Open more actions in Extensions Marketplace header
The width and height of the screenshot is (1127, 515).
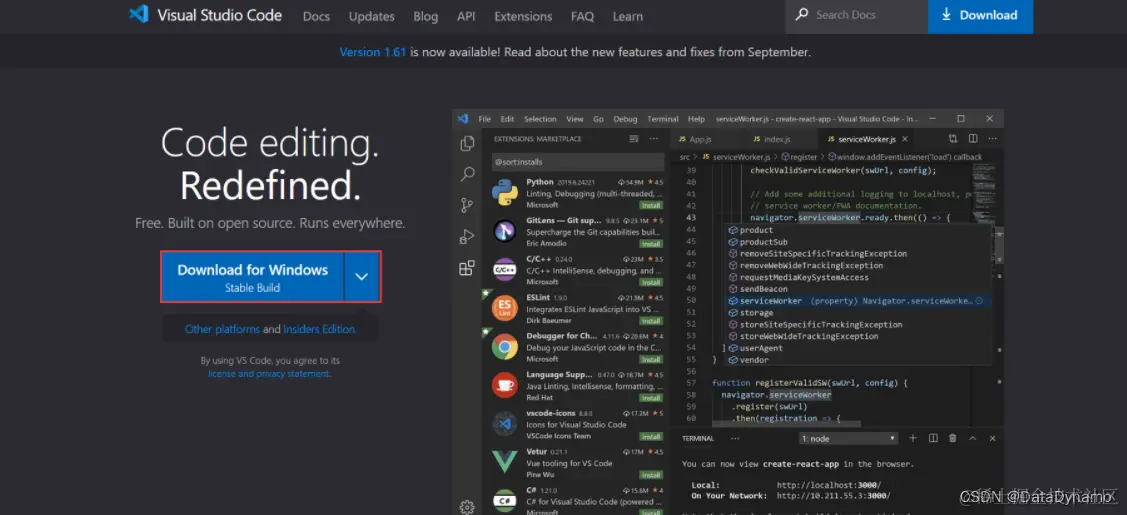(x=653, y=139)
